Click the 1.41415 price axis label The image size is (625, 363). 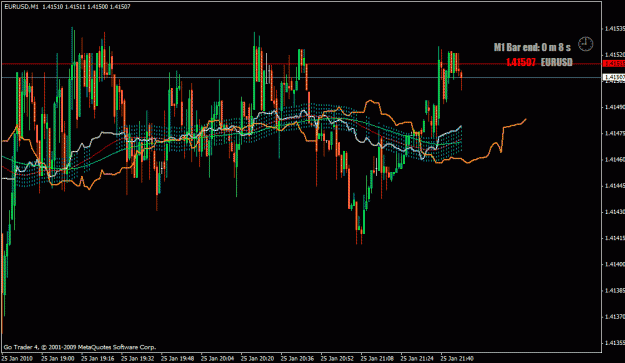click(615, 238)
